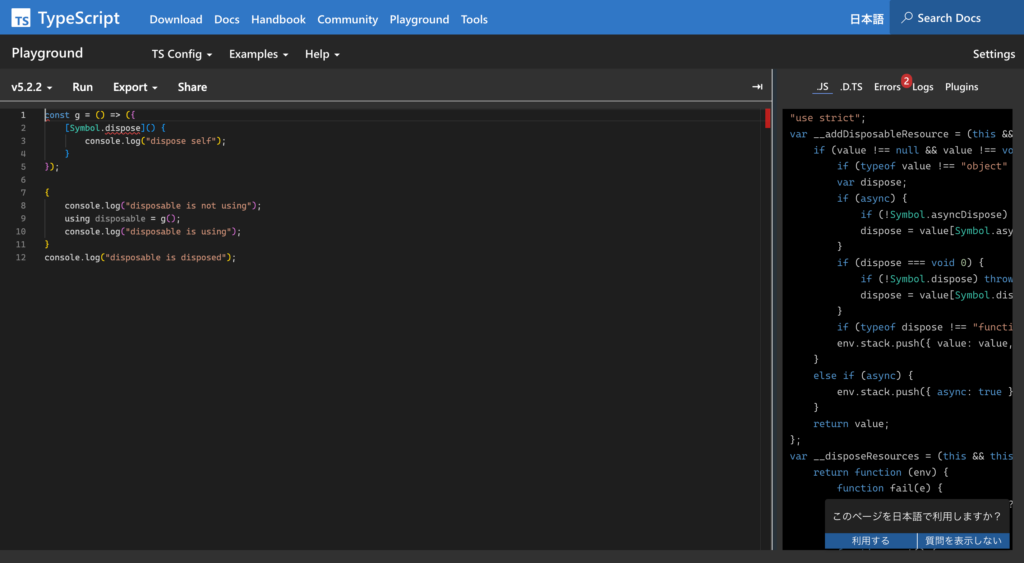Collapse the sidebar with arrow icon
This screenshot has width=1024, height=563.
757,87
